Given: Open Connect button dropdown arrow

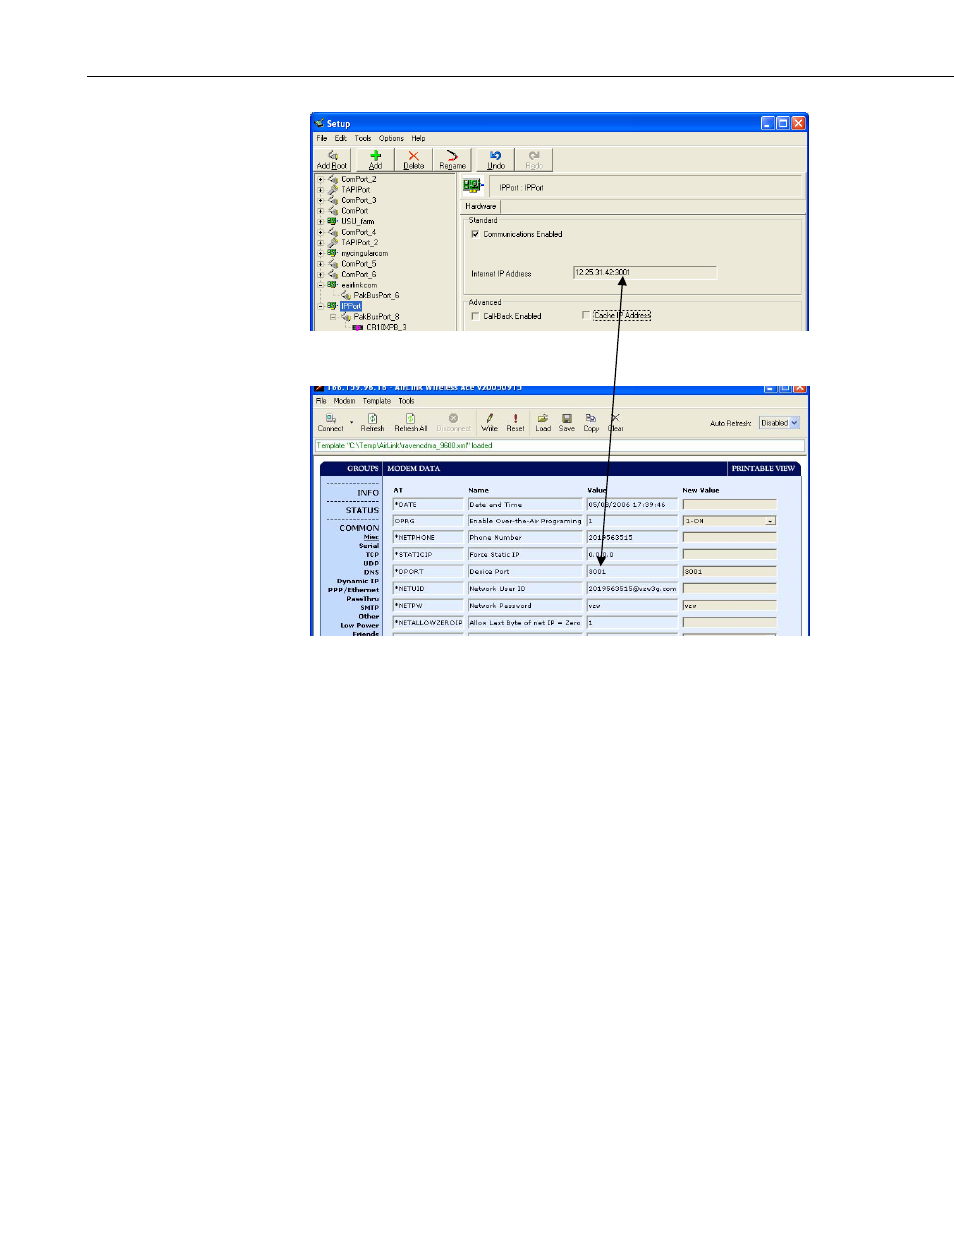Looking at the screenshot, I should [x=351, y=422].
